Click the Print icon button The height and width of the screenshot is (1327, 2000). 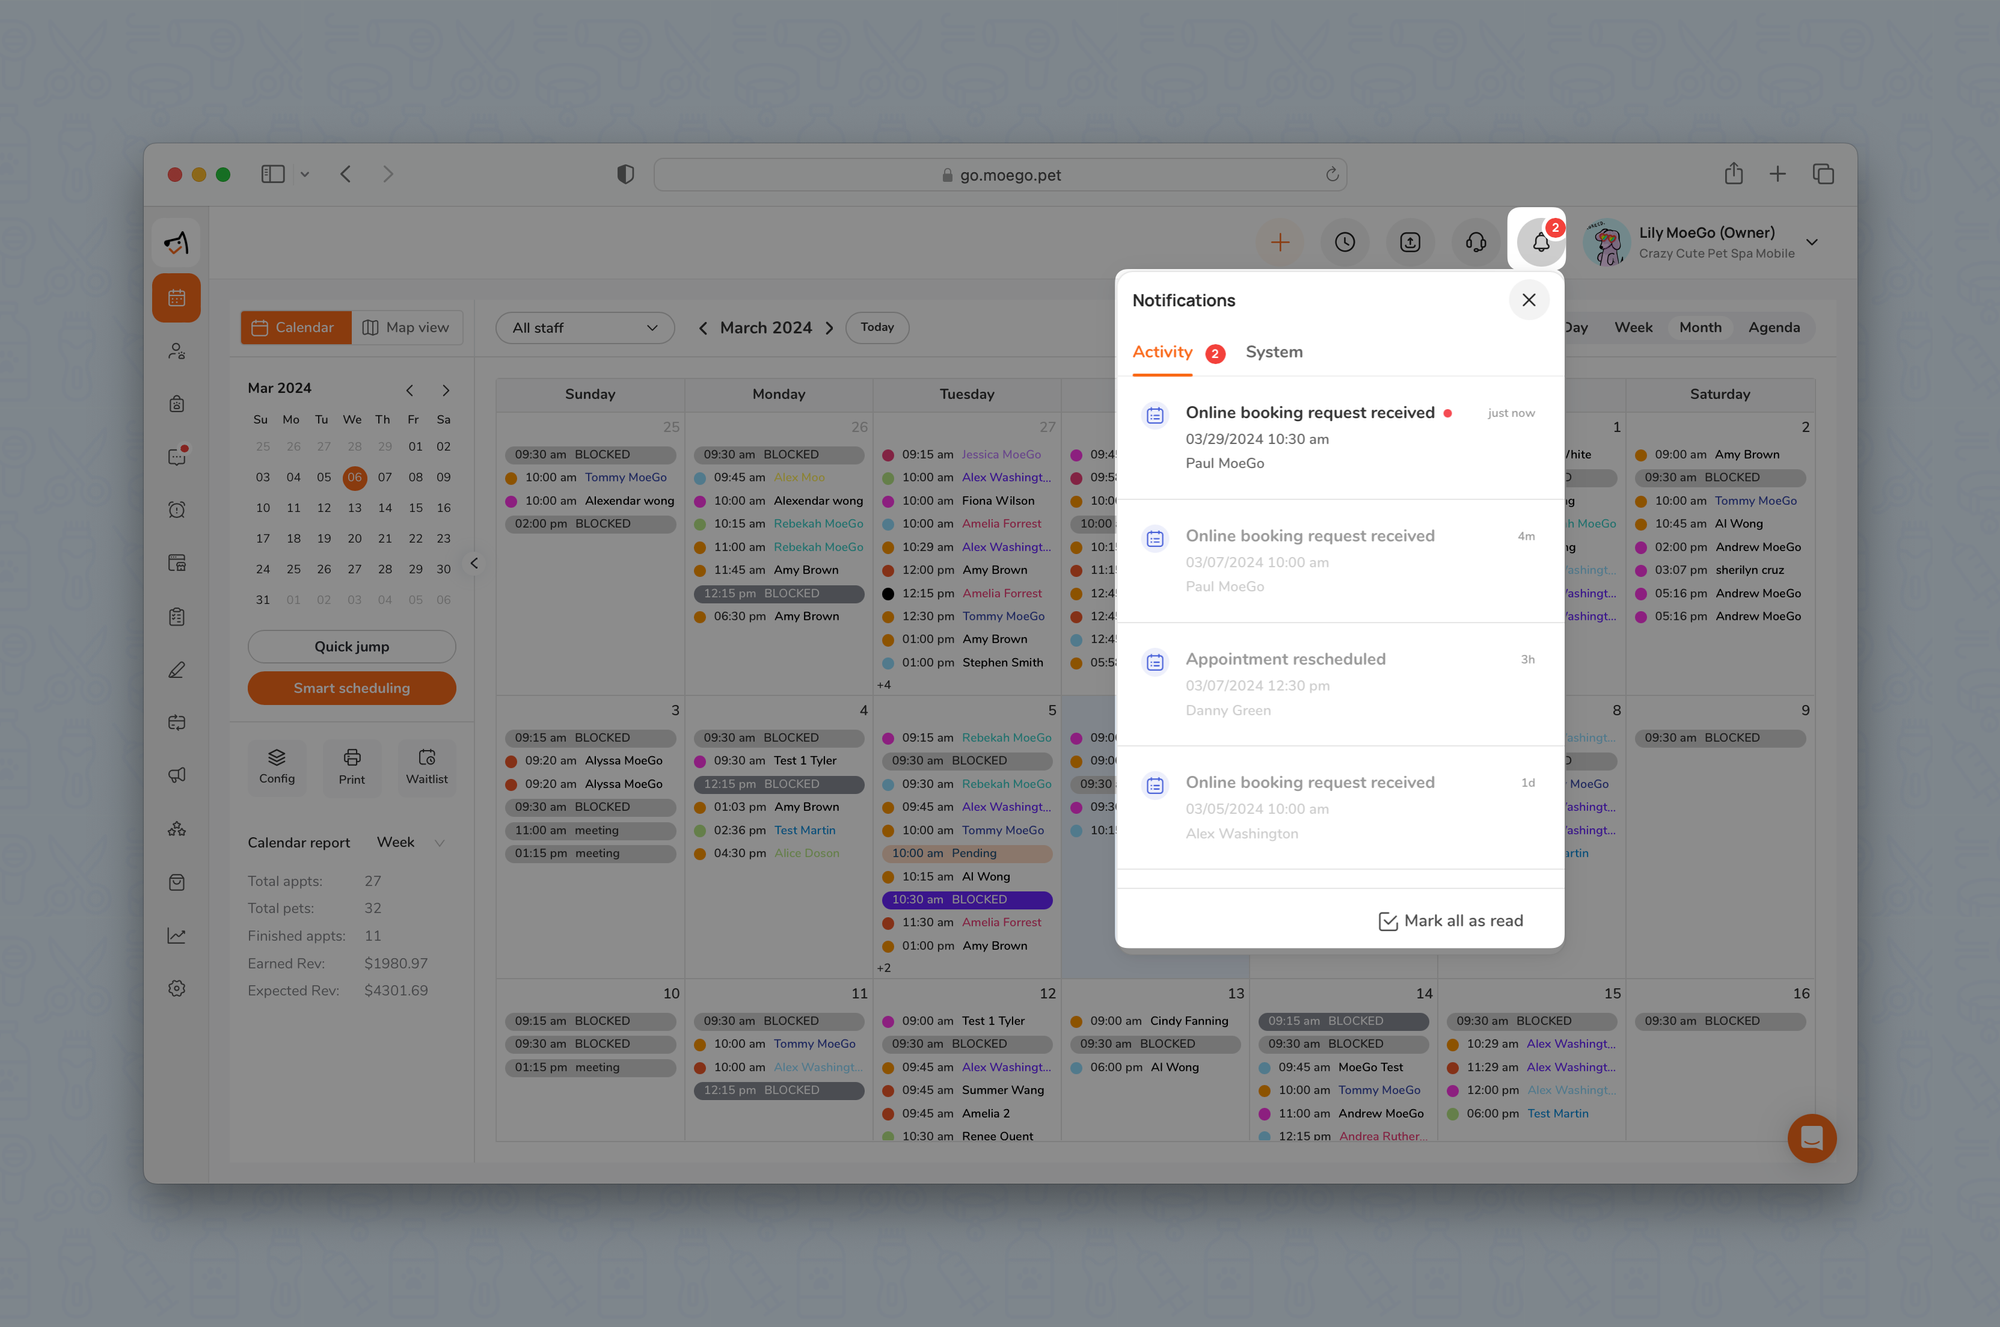[x=352, y=766]
